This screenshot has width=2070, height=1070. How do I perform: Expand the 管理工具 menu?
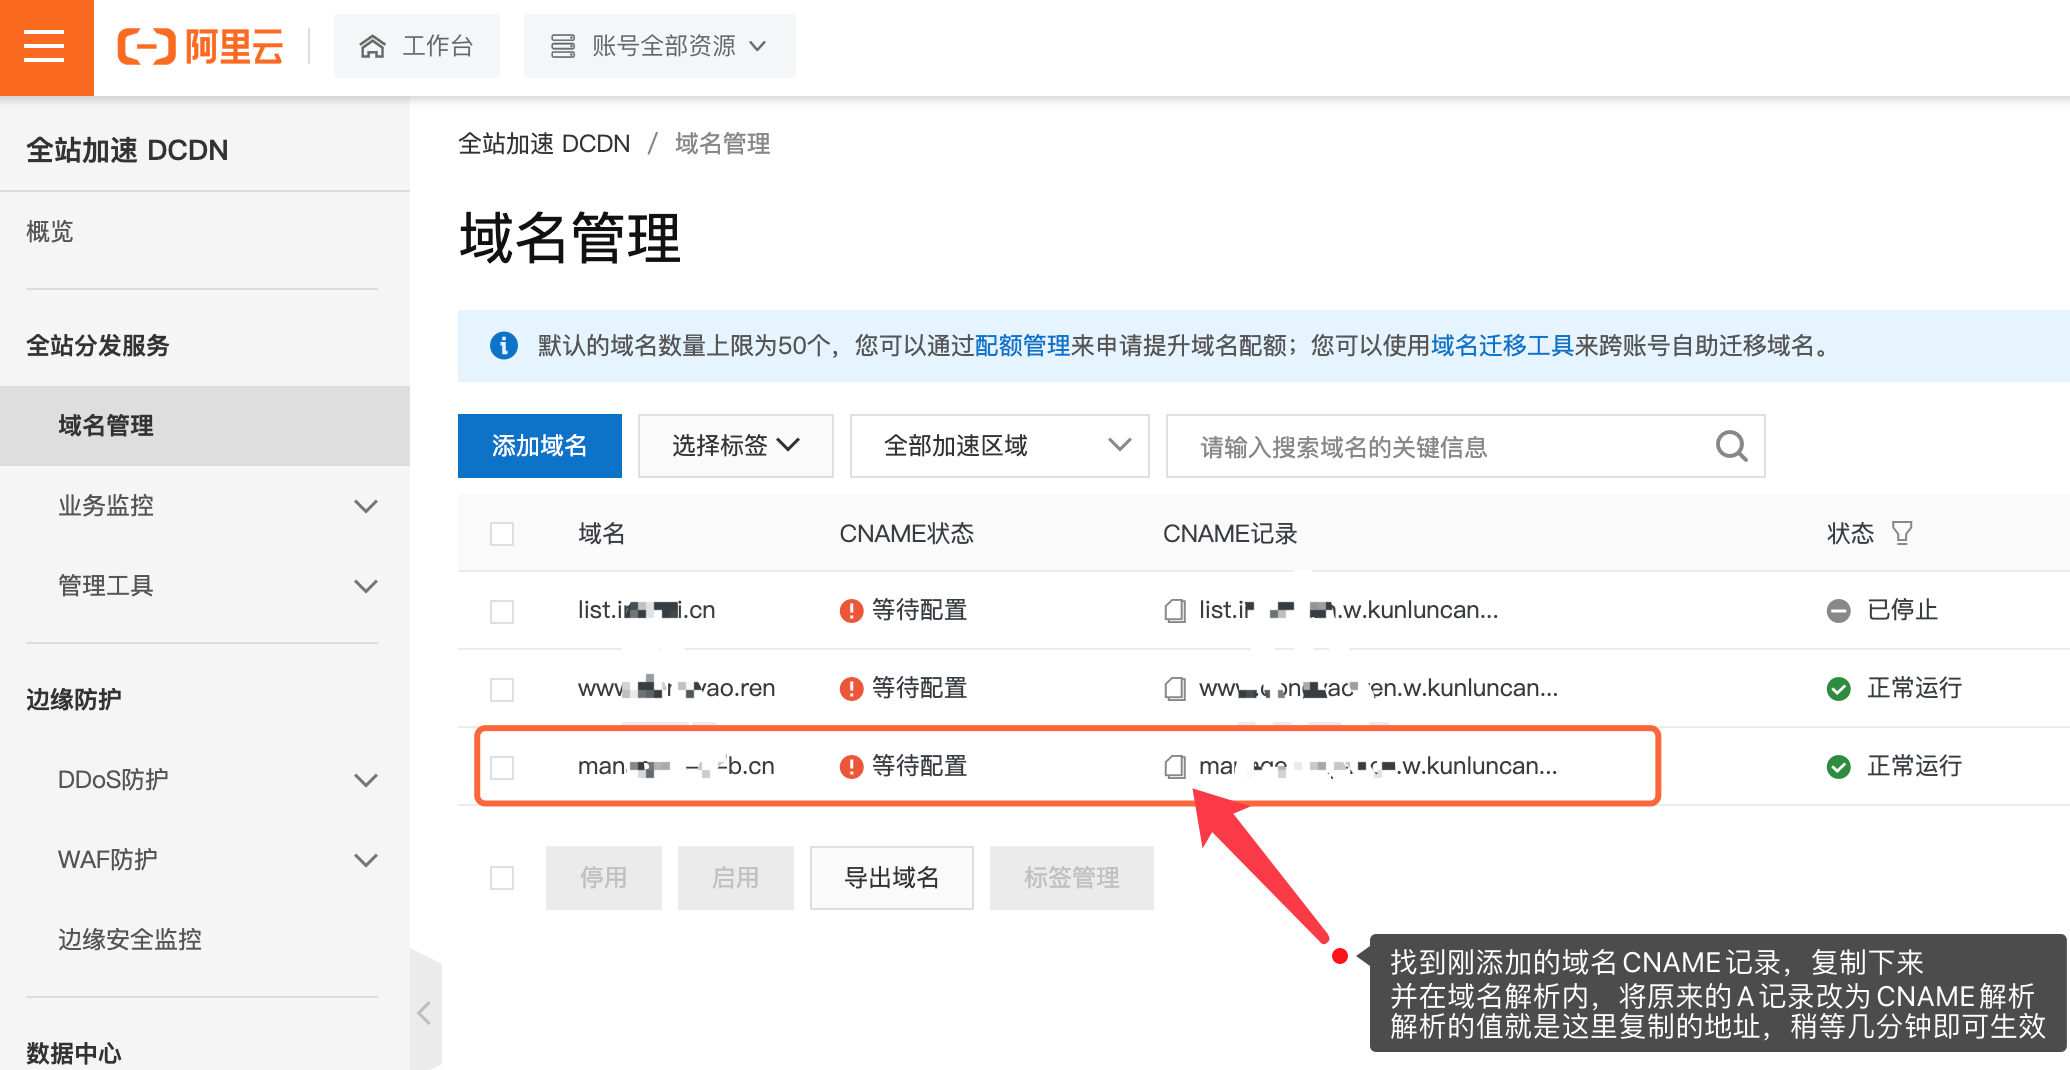[x=205, y=586]
